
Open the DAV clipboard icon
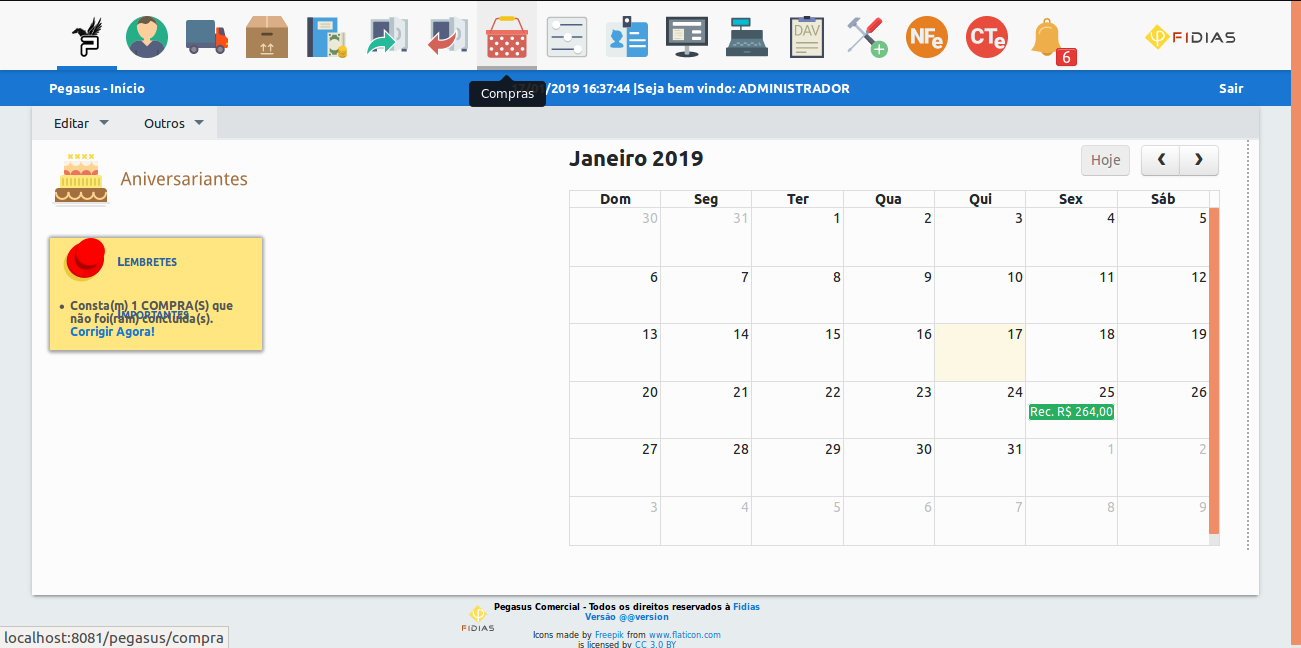point(807,37)
